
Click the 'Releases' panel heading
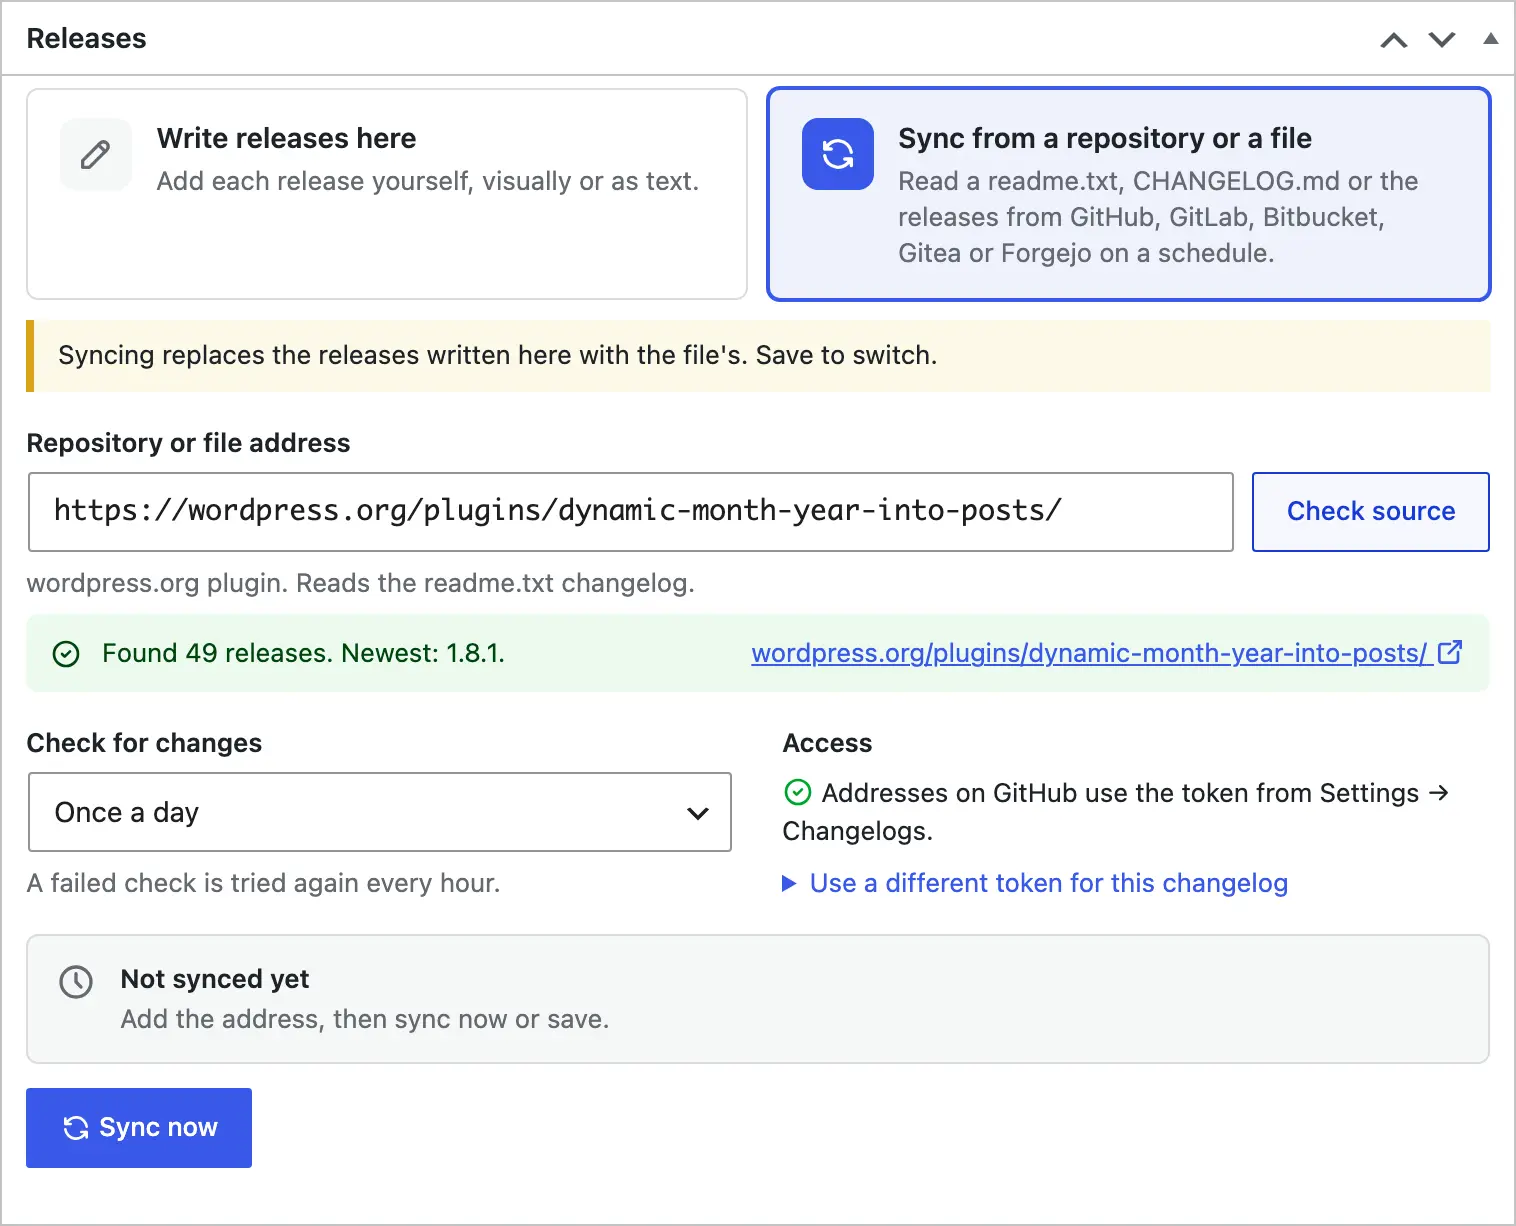click(x=87, y=39)
